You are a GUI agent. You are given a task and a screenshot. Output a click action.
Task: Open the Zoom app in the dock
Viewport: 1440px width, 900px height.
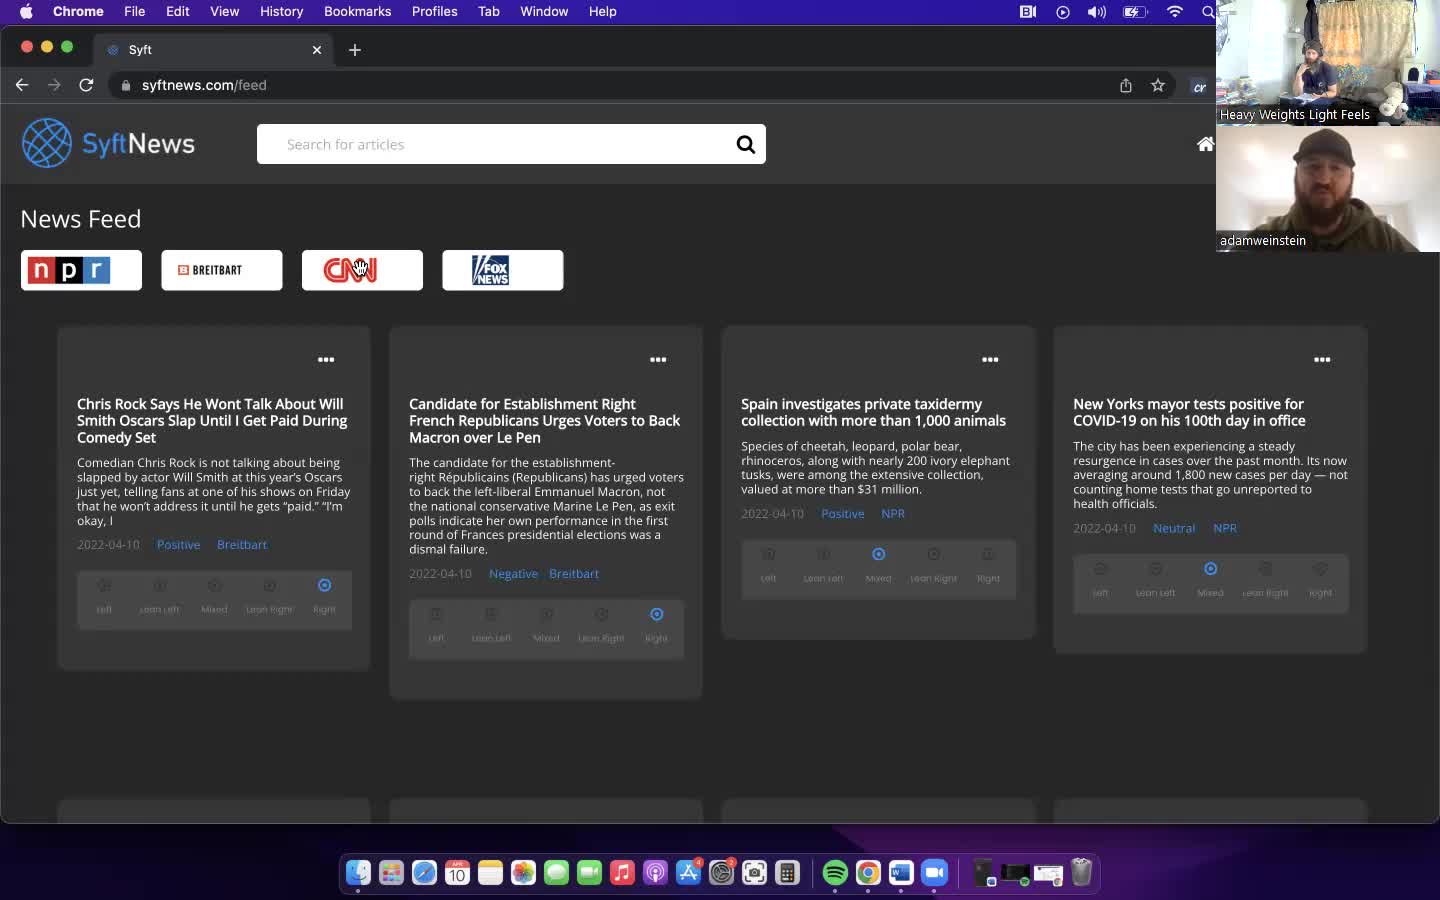pyautogui.click(x=934, y=873)
